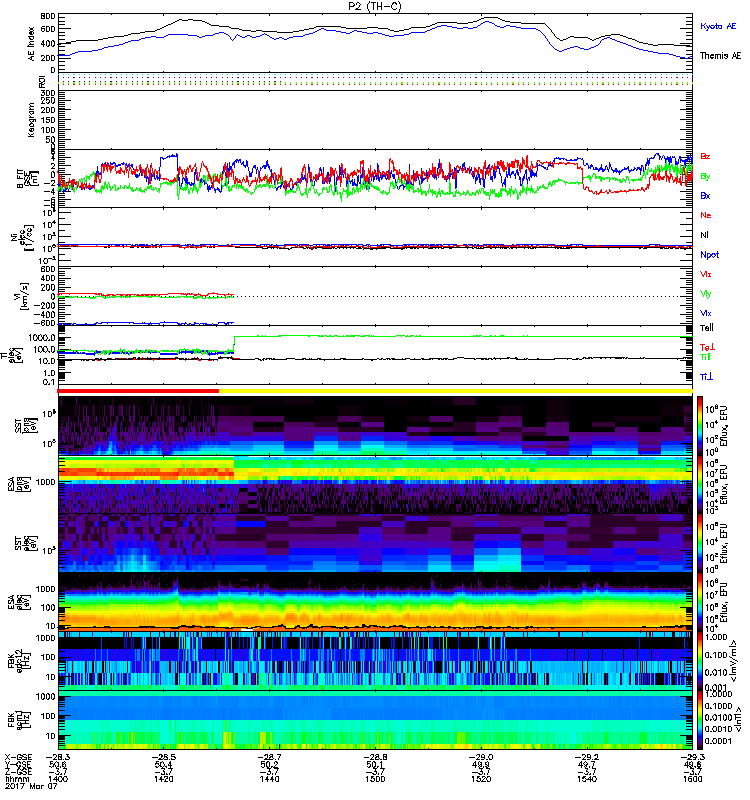Click the -600 tick on Vi axis
750x800 pixels.
click(x=44, y=323)
